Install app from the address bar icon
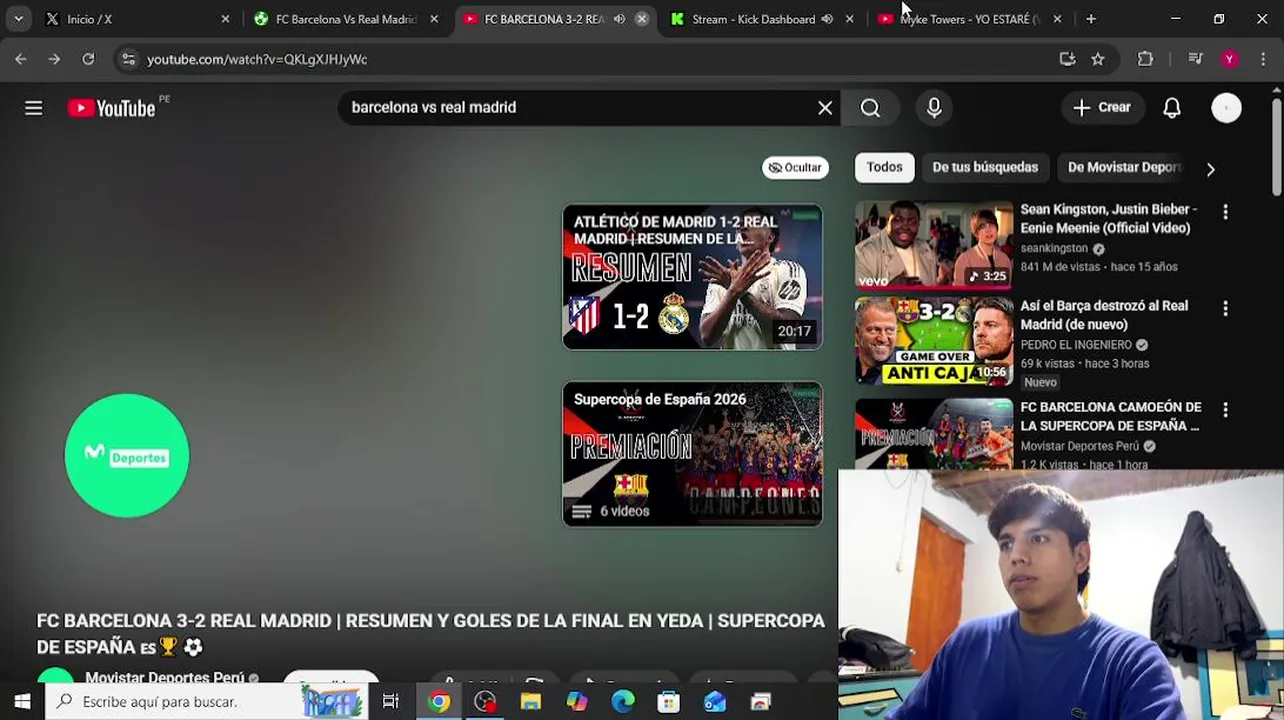This screenshot has width=1284, height=720. pos(1067,59)
